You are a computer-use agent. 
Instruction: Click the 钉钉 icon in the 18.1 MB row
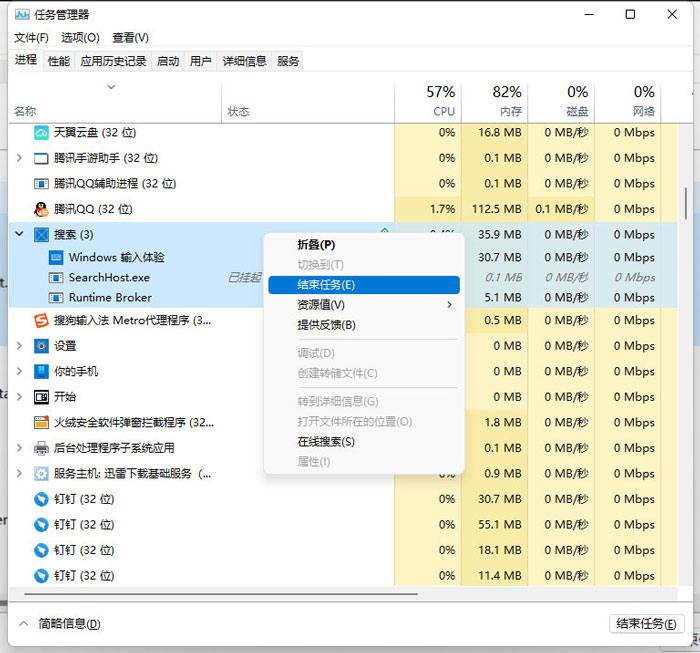click(x=41, y=550)
